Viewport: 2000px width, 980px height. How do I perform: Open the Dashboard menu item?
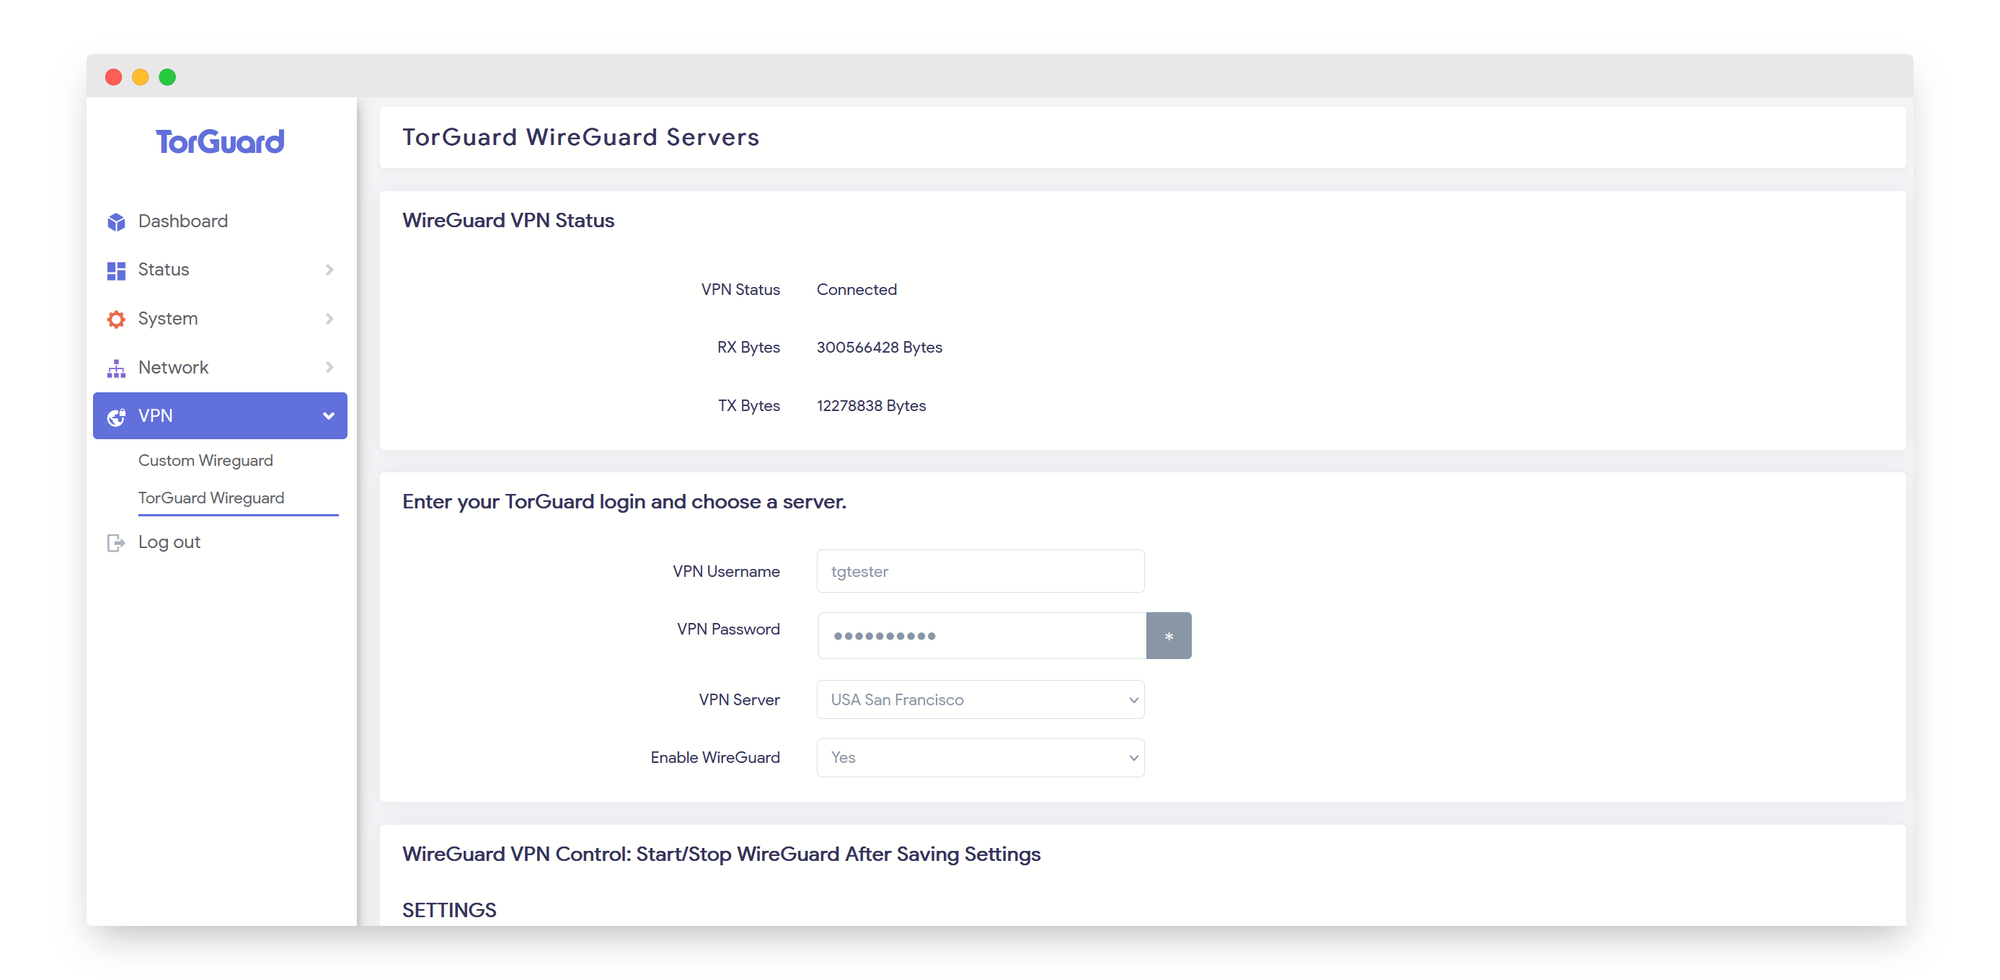pyautogui.click(x=220, y=221)
